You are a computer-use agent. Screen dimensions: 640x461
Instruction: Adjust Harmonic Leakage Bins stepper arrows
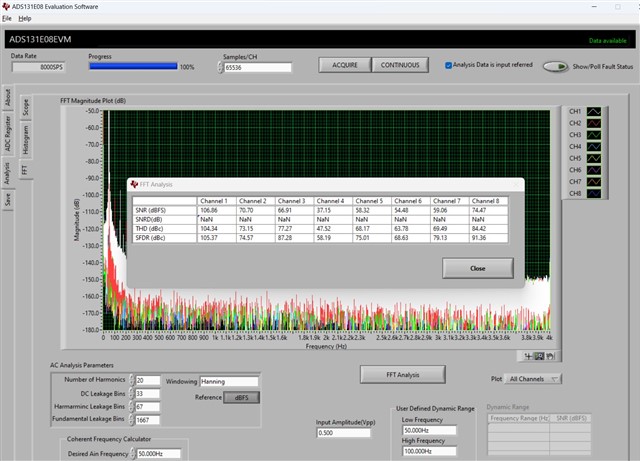tap(132, 407)
